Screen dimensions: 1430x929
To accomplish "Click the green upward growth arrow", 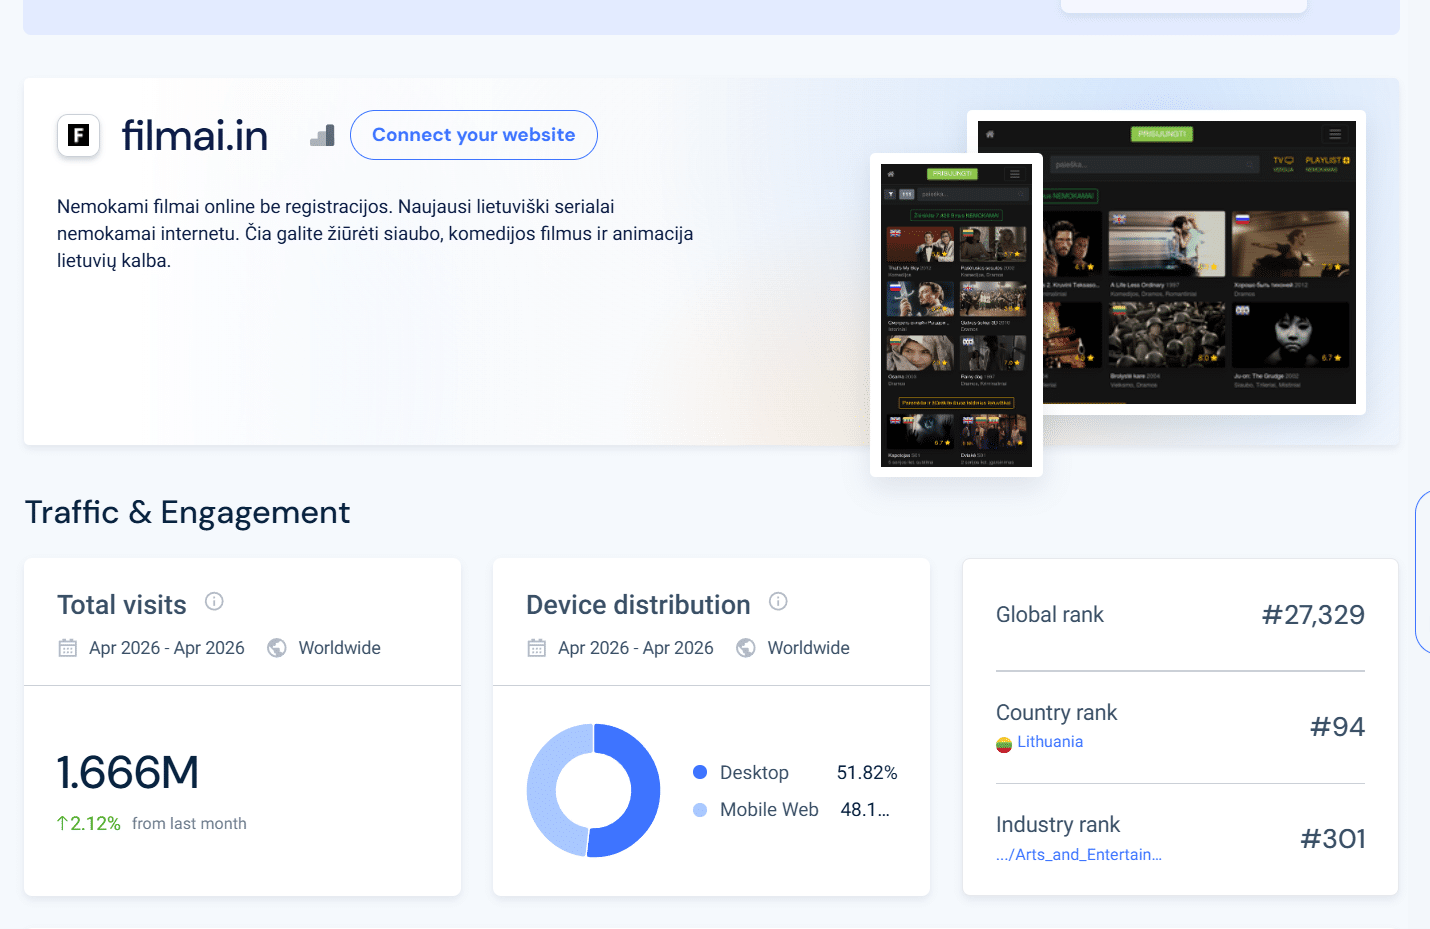I will point(62,823).
